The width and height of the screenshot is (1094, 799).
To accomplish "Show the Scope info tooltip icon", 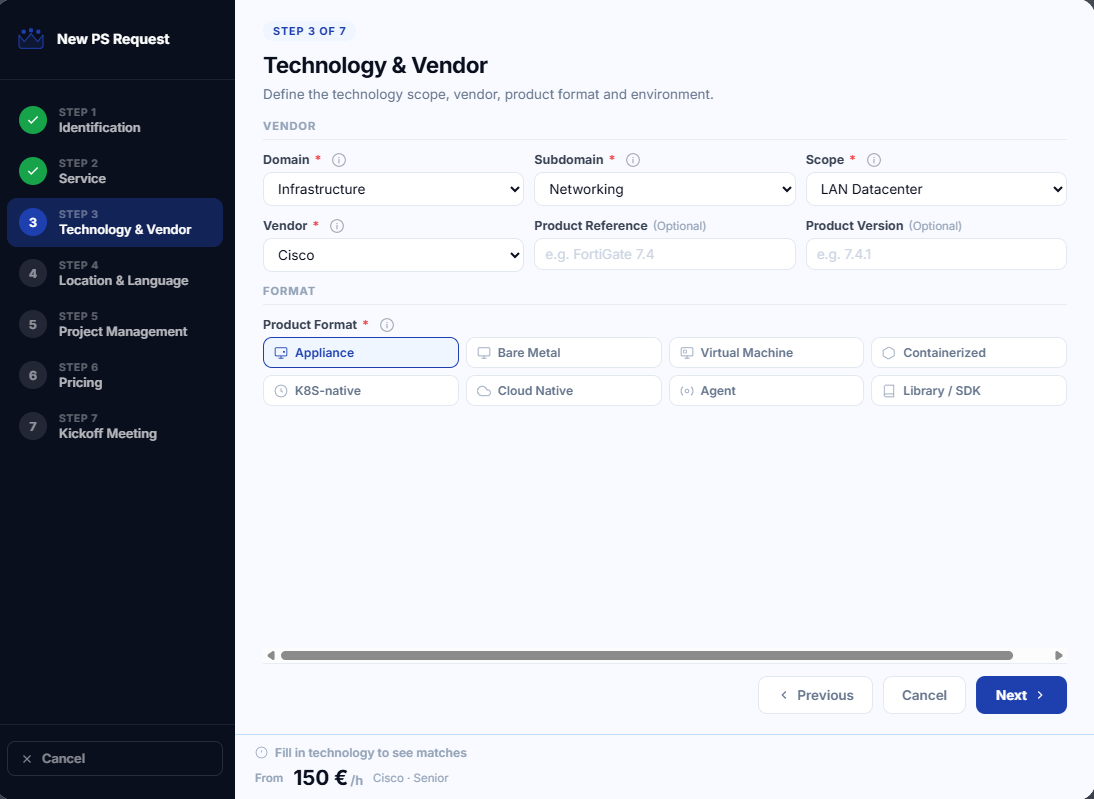I will pos(874,160).
